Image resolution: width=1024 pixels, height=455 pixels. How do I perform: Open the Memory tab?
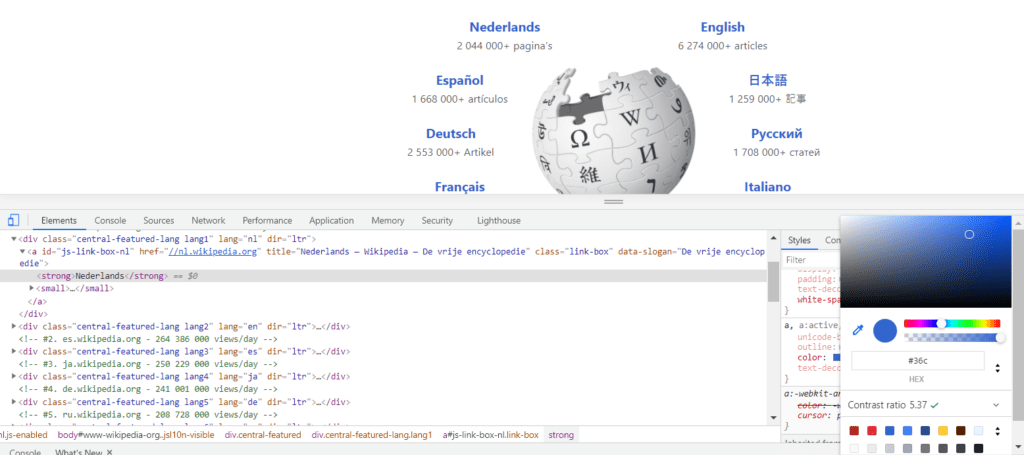388,221
